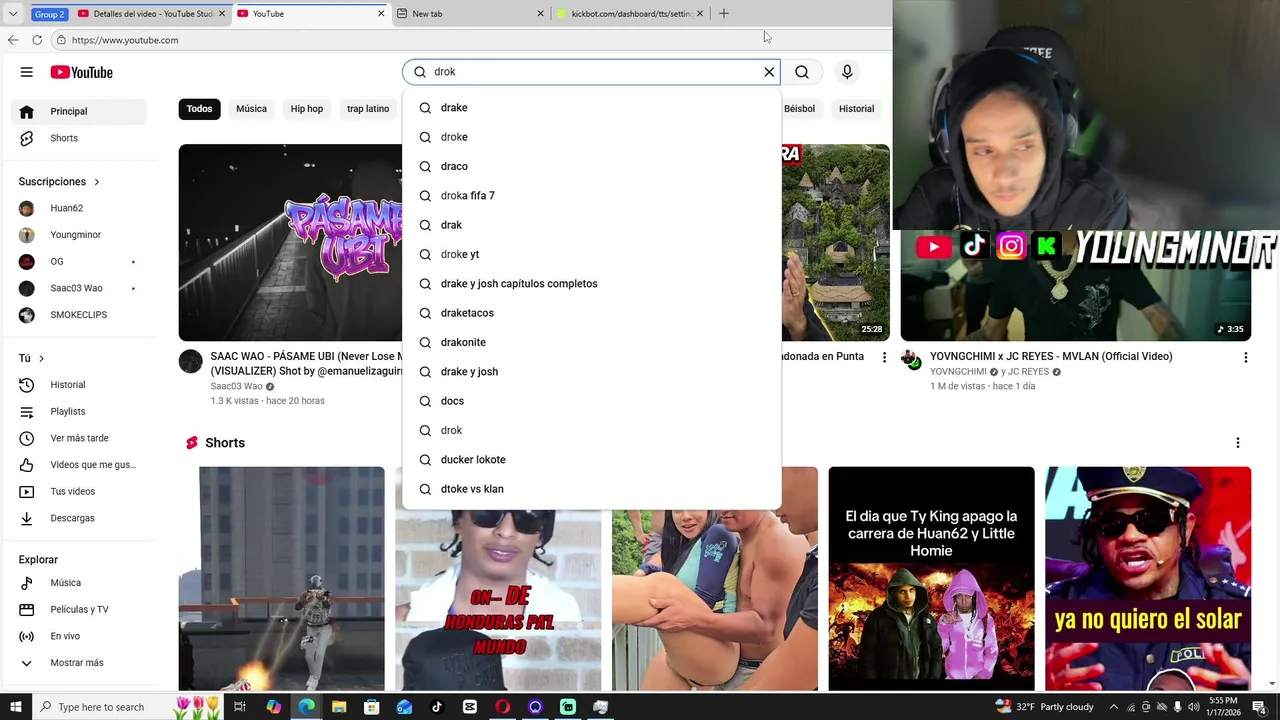Open the PÁSAME UBI video thumbnail
The image size is (1280, 720).
(290, 243)
